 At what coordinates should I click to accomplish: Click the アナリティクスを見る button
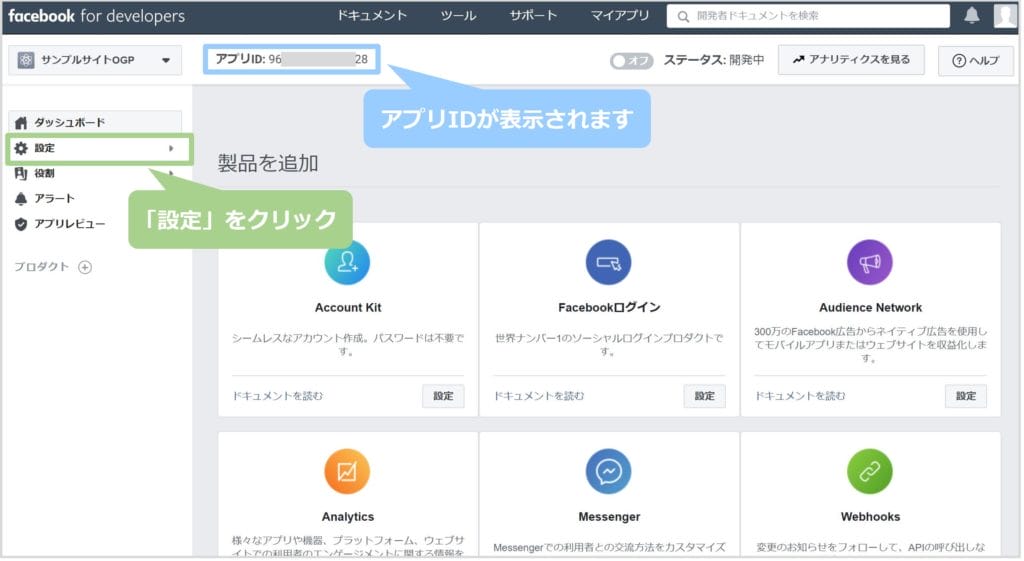point(853,60)
